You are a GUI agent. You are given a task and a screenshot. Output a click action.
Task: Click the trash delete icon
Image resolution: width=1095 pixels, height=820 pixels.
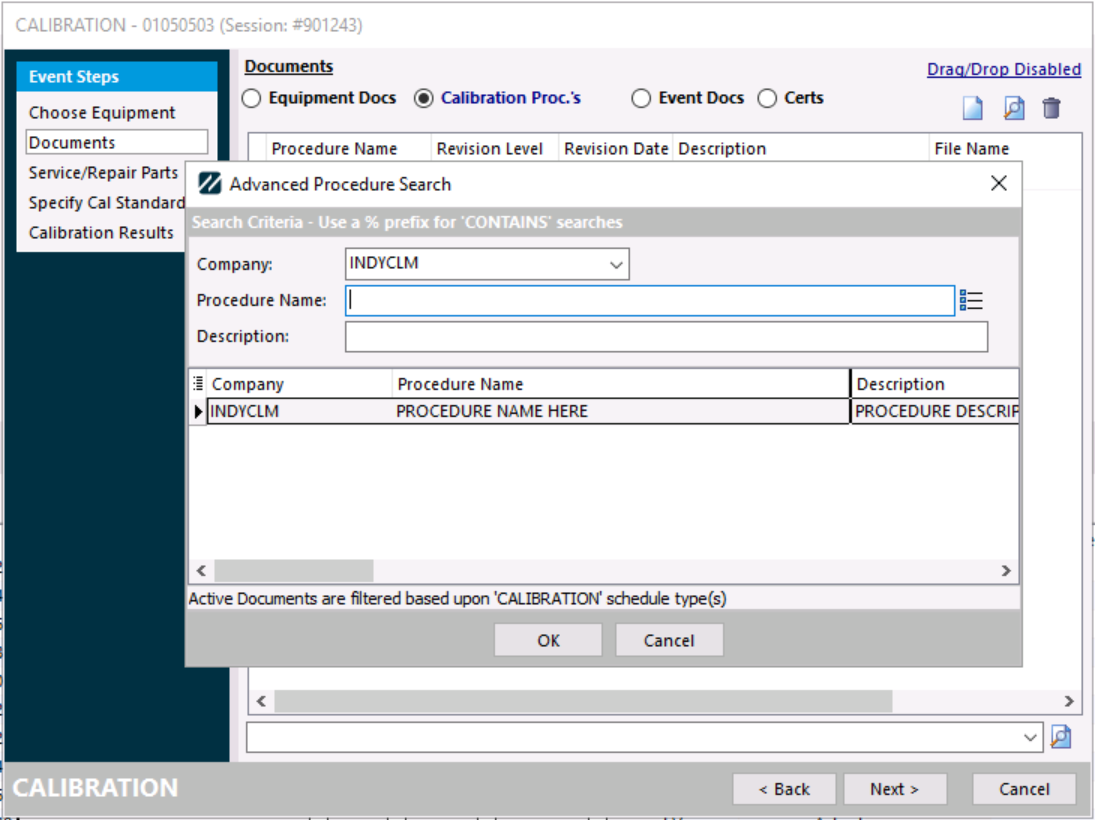point(1051,108)
